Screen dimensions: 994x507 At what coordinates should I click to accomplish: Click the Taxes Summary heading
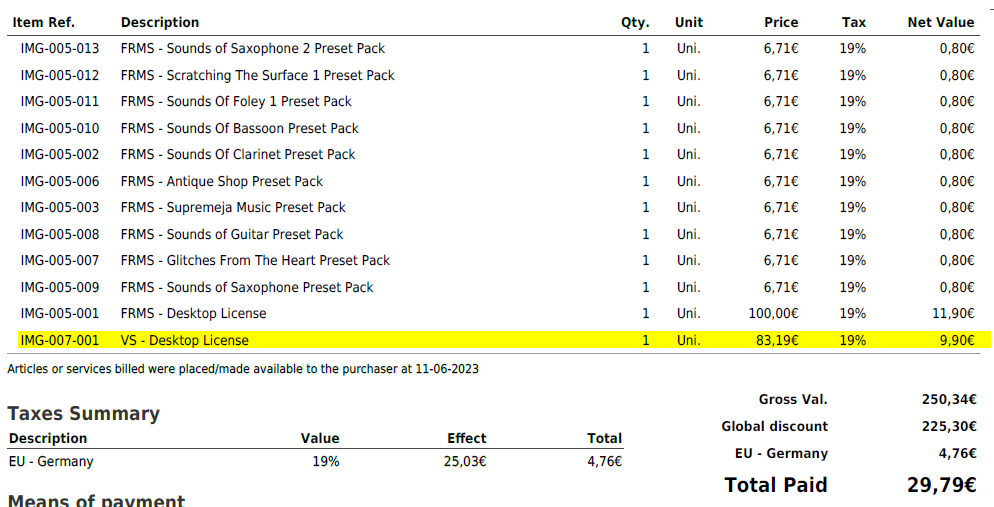pyautogui.click(x=83, y=414)
